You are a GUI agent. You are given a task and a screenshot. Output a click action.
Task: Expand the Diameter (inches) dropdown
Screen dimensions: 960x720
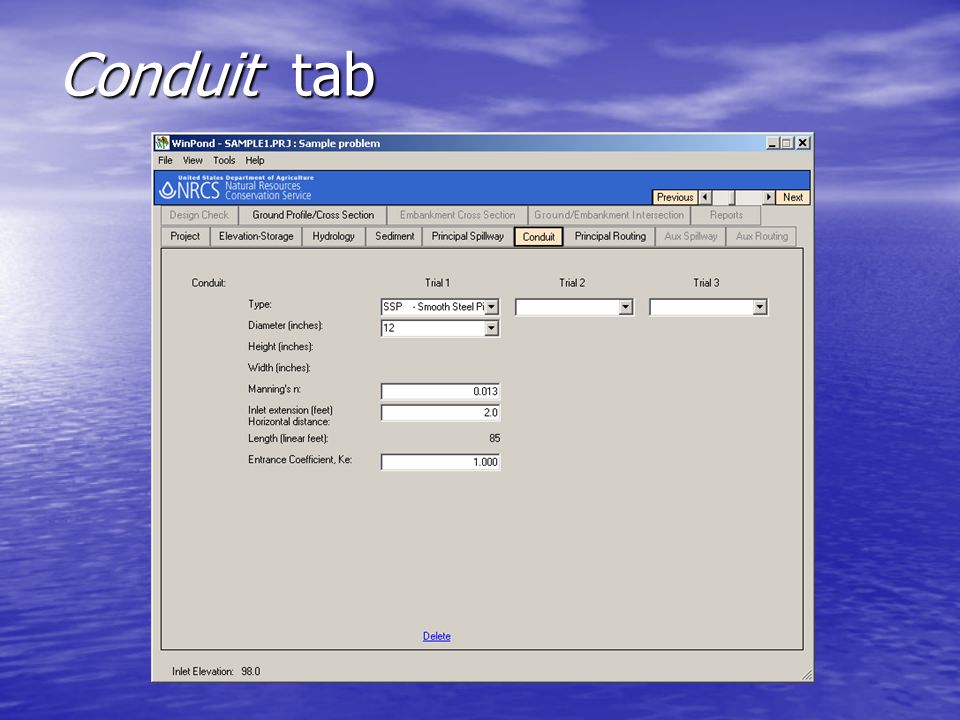491,328
